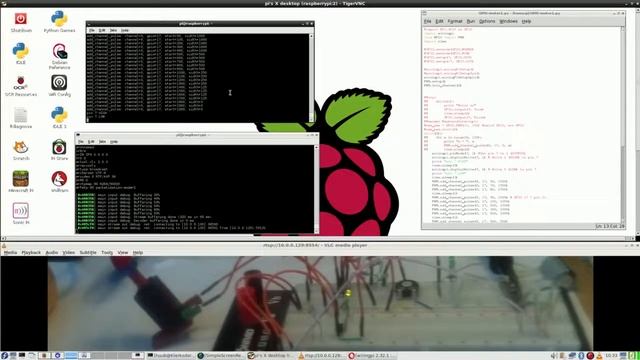Open Windows menu in Python editor window
The height and width of the screenshot is (360, 640).
pos(508,21)
